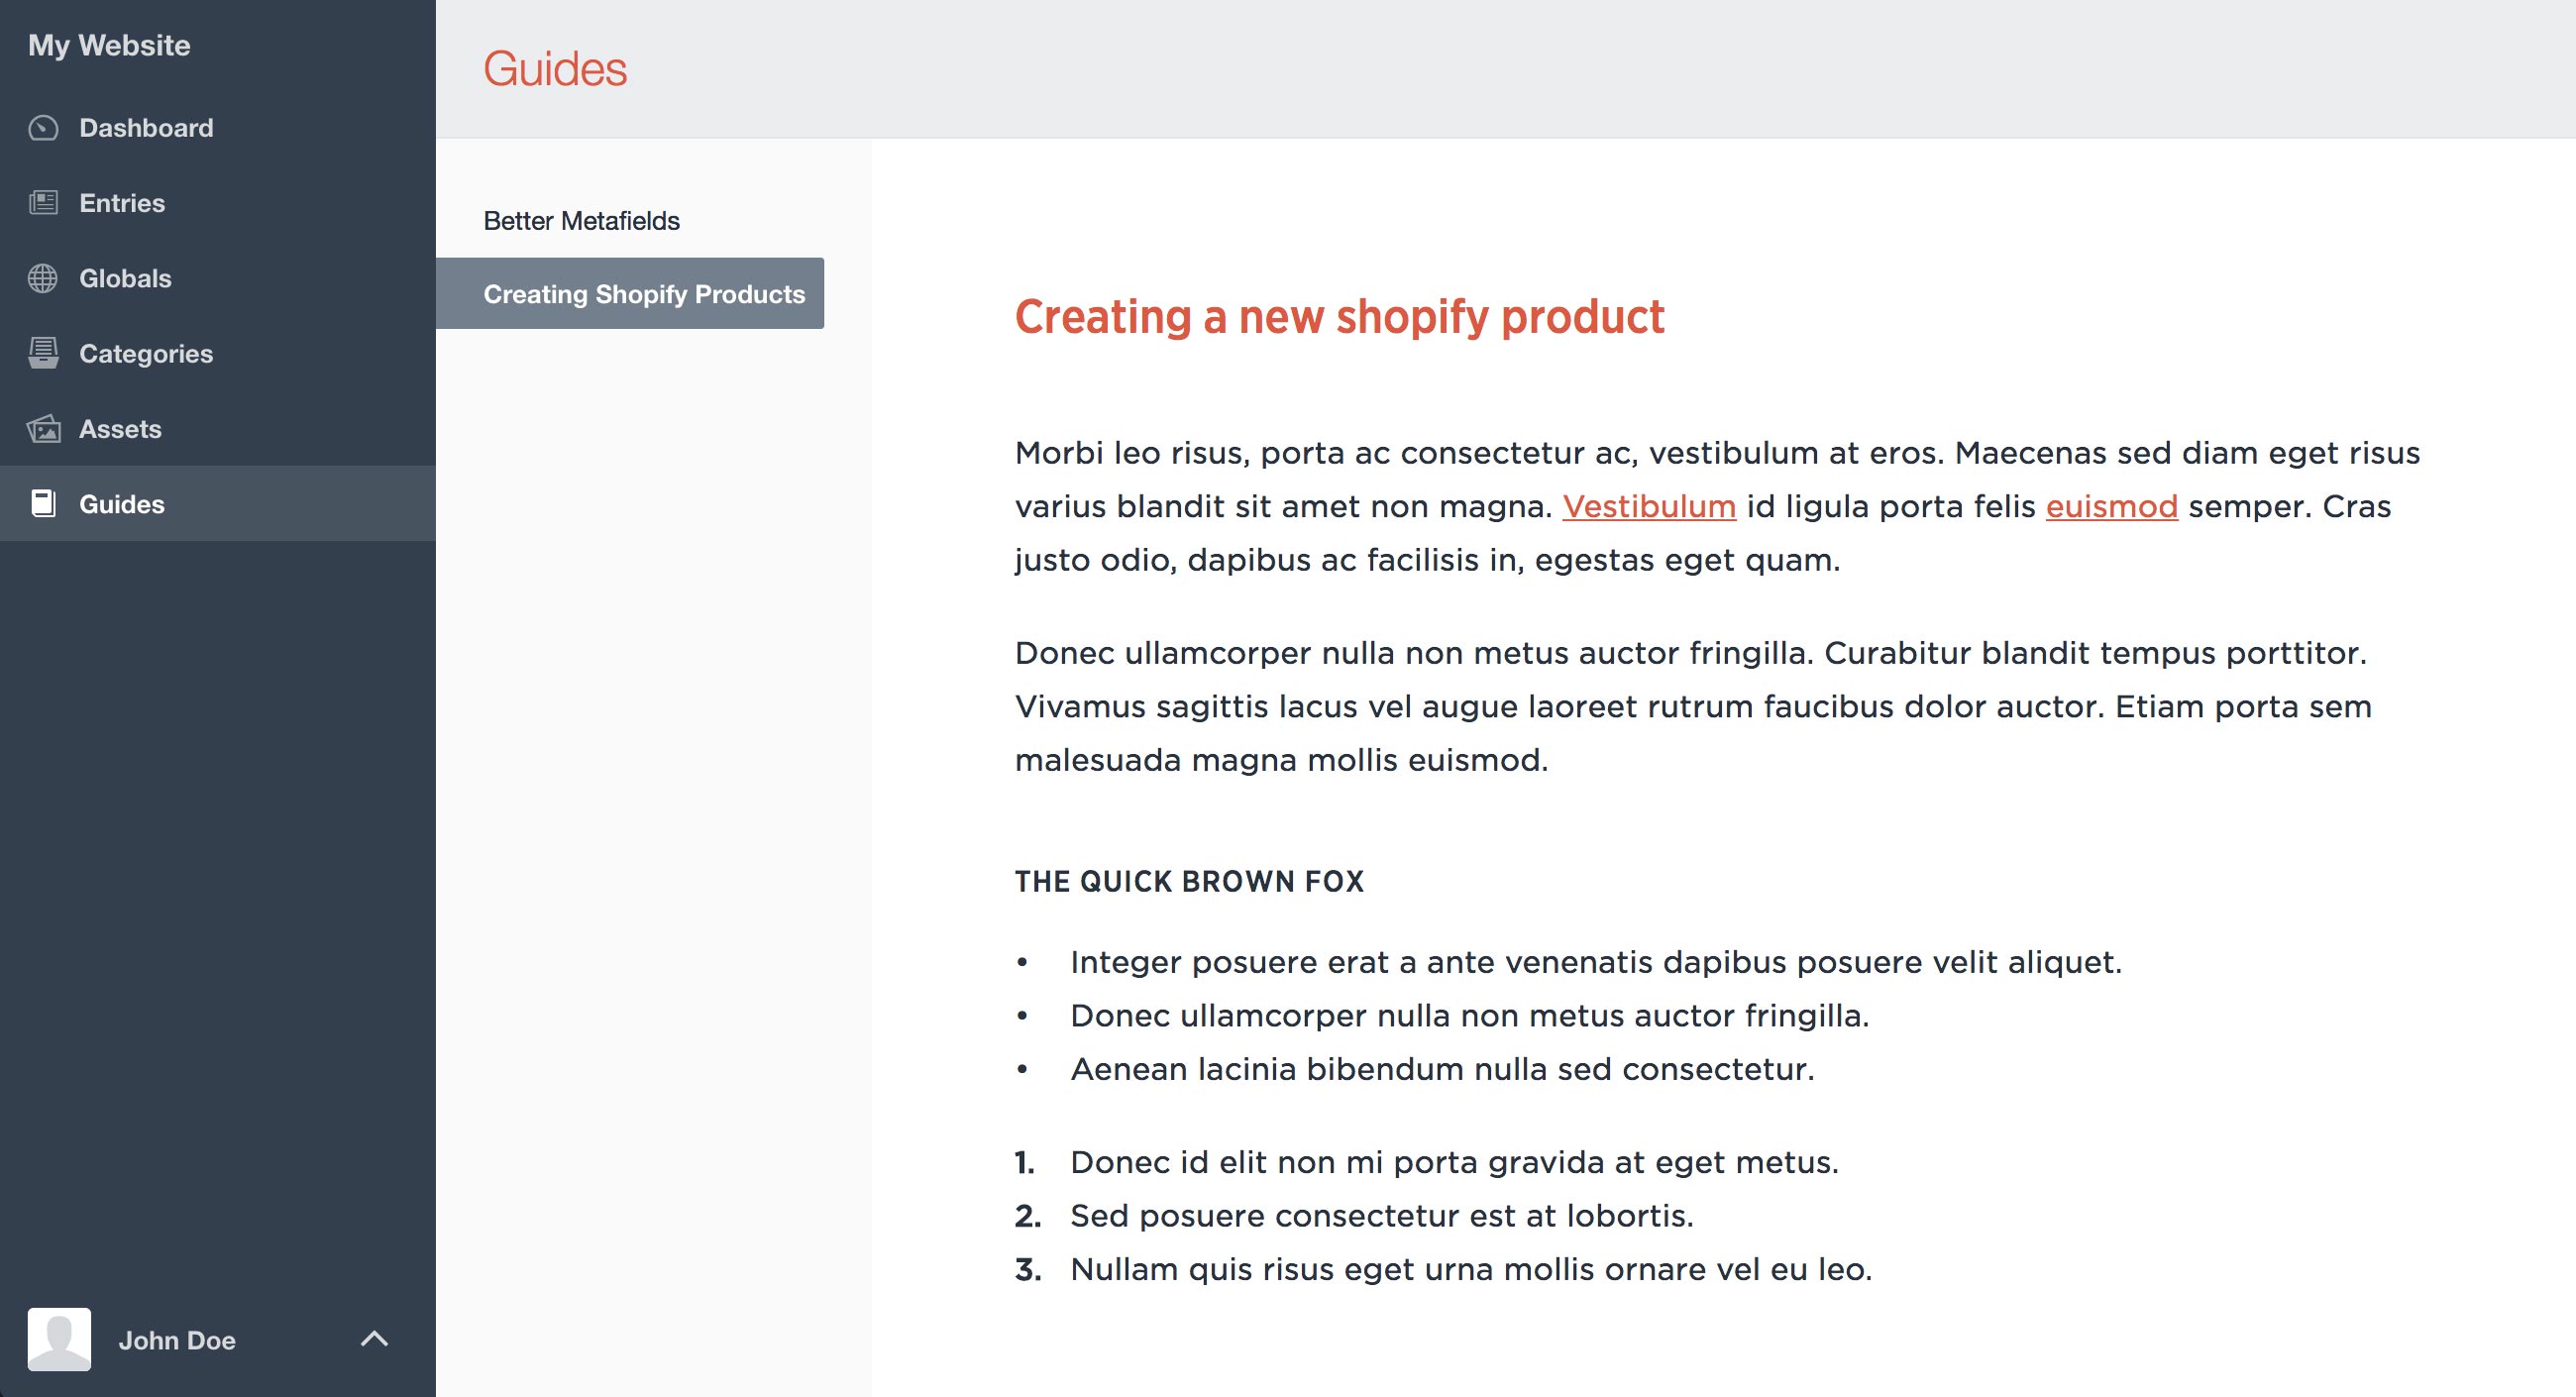
Task: Click the Guides page heading
Action: [555, 69]
